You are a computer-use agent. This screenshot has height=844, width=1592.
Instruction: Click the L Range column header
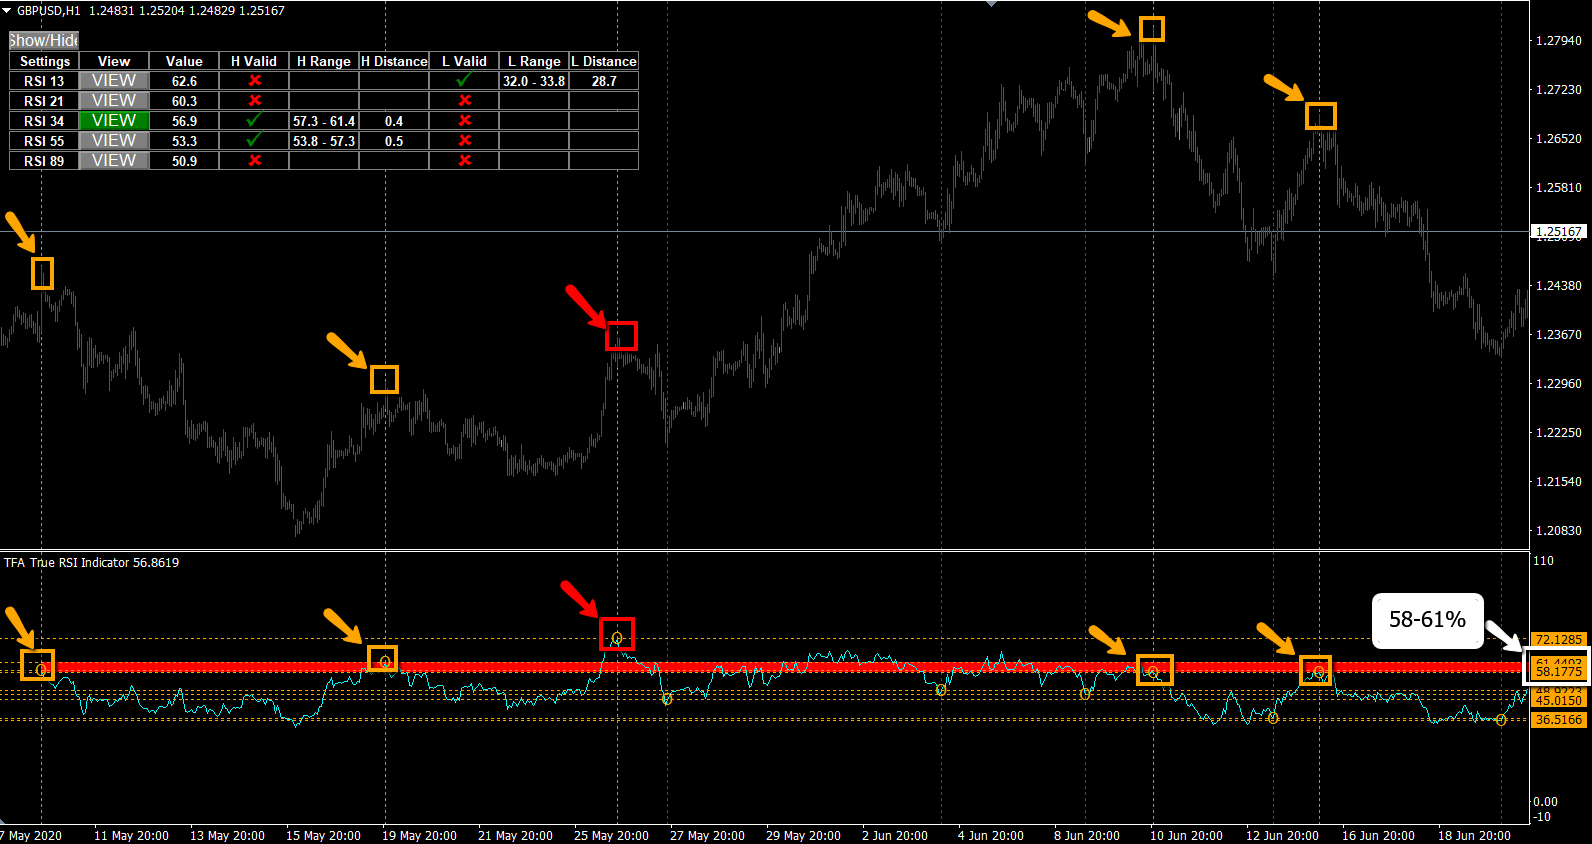tap(534, 61)
